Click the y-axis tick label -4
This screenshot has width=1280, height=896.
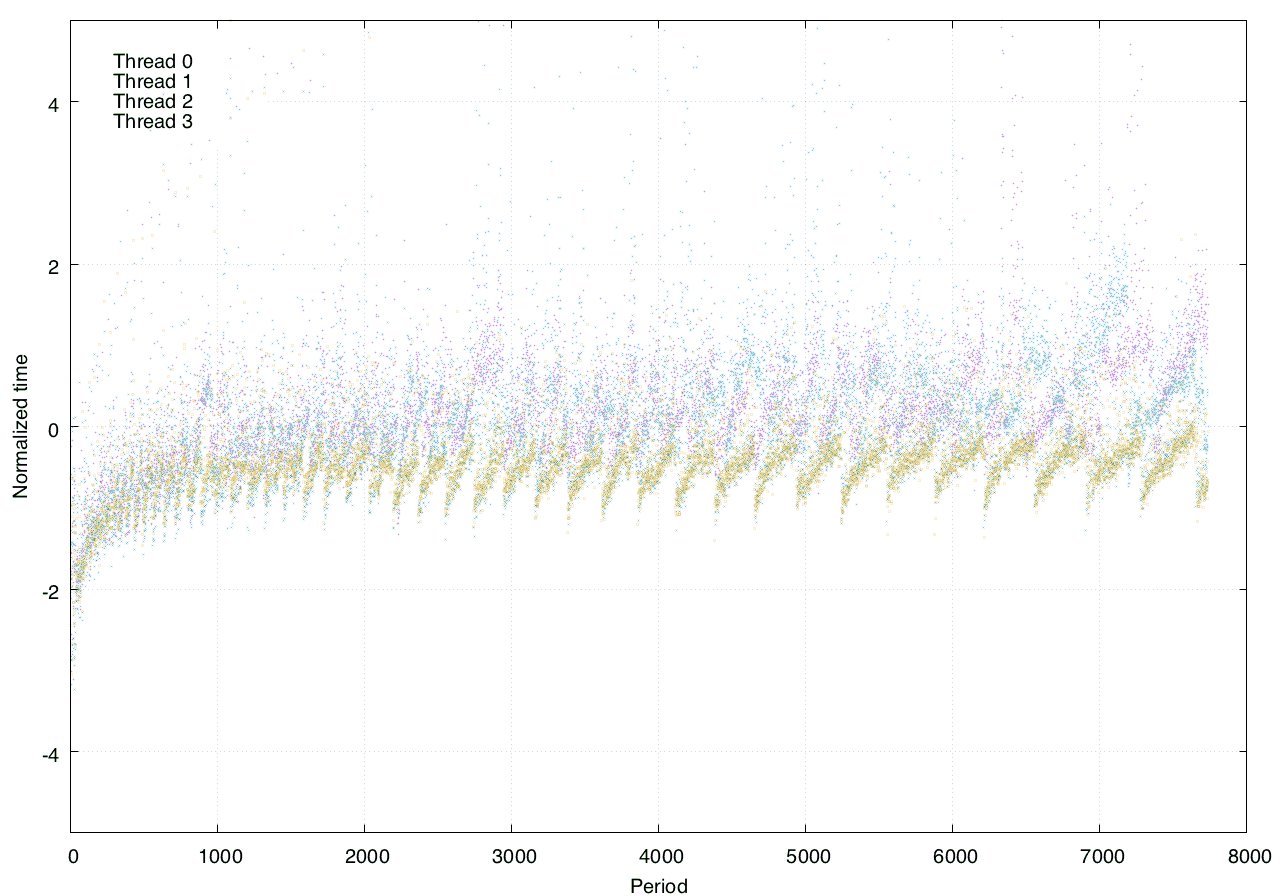point(50,753)
